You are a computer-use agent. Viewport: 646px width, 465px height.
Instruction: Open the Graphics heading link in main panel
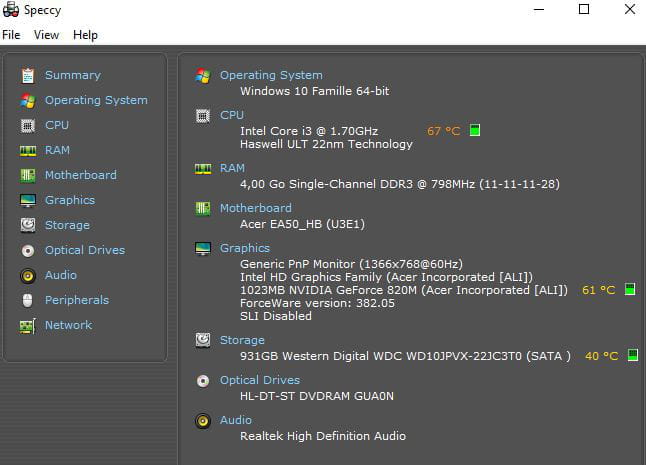point(245,248)
